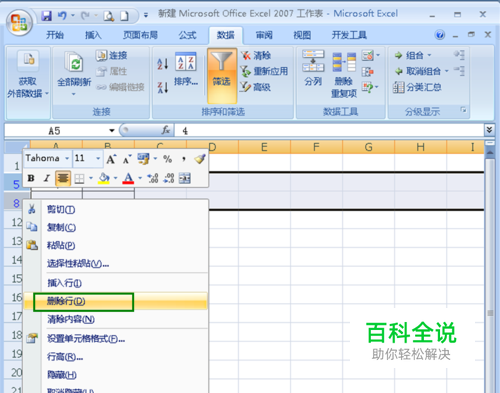Choose 剪切 from context menu

click(116, 210)
